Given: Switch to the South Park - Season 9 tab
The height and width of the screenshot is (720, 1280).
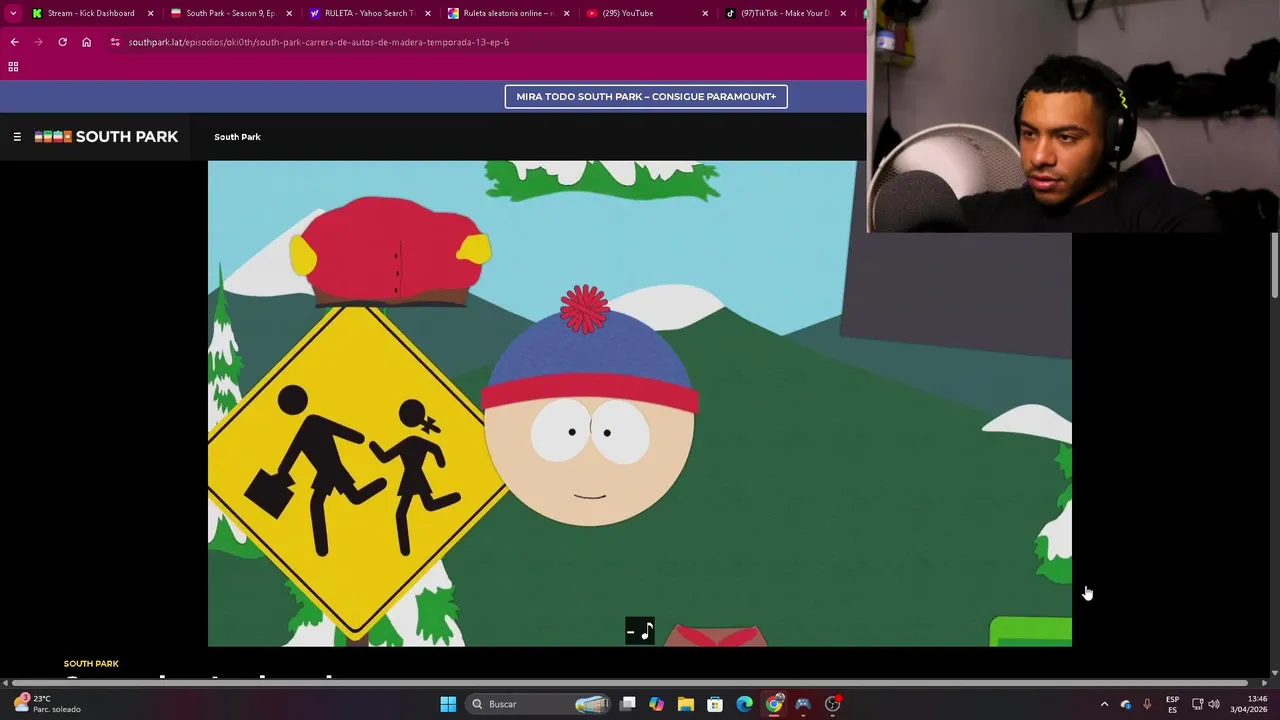Looking at the screenshot, I should (x=230, y=13).
